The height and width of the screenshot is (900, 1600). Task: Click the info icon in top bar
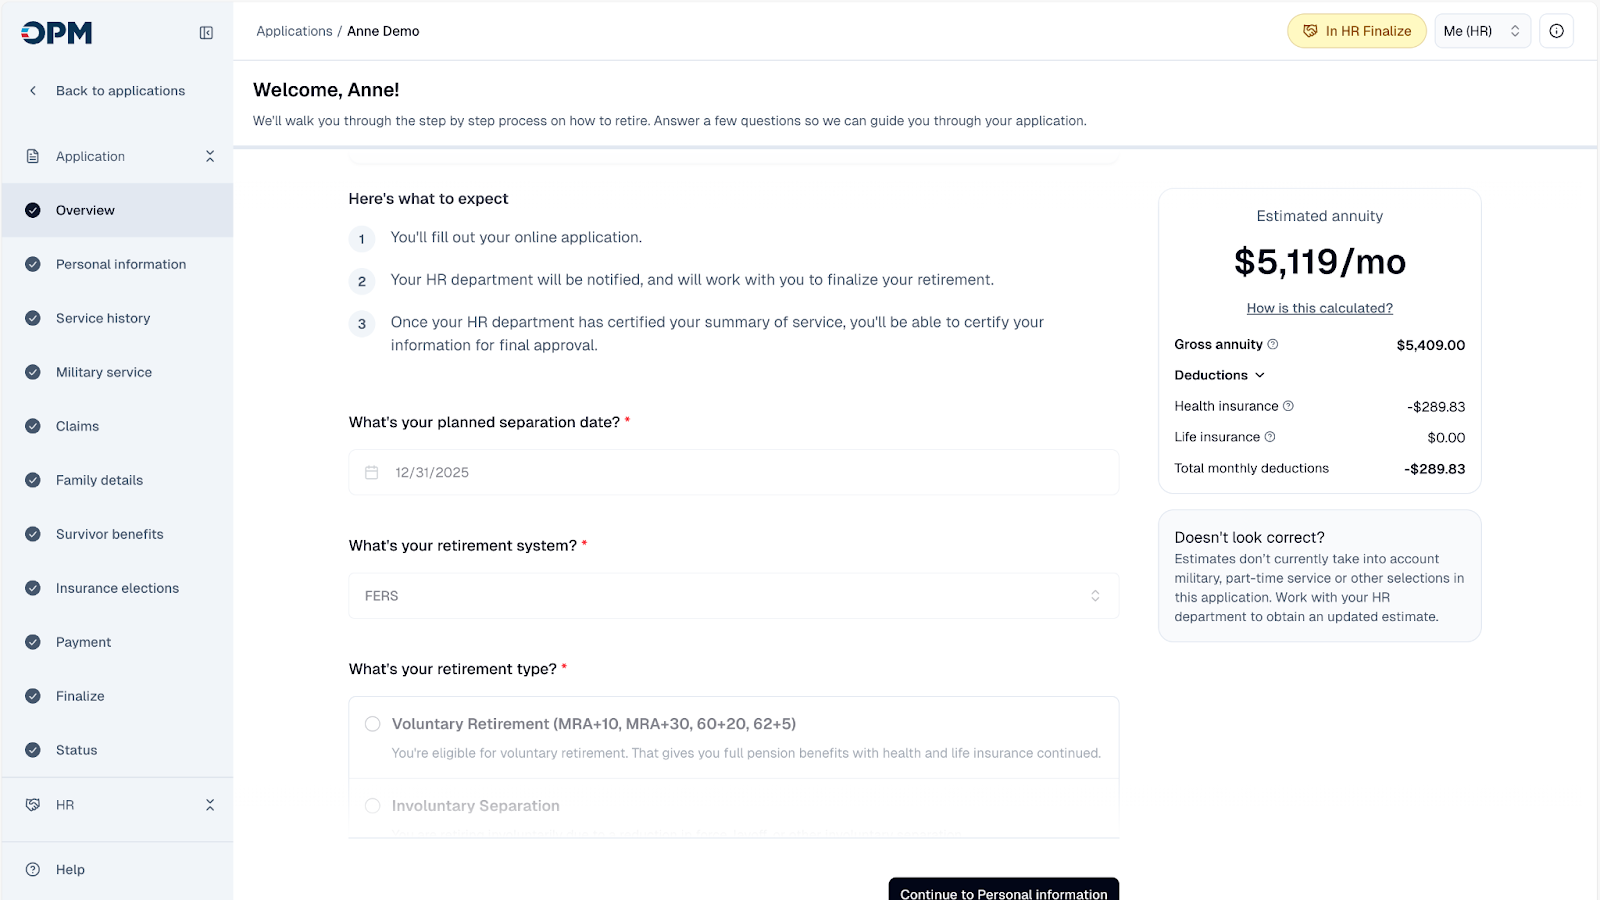point(1556,31)
